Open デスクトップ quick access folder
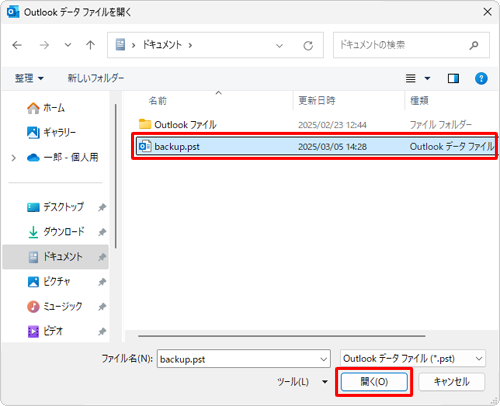The width and height of the screenshot is (500, 406). [x=55, y=207]
